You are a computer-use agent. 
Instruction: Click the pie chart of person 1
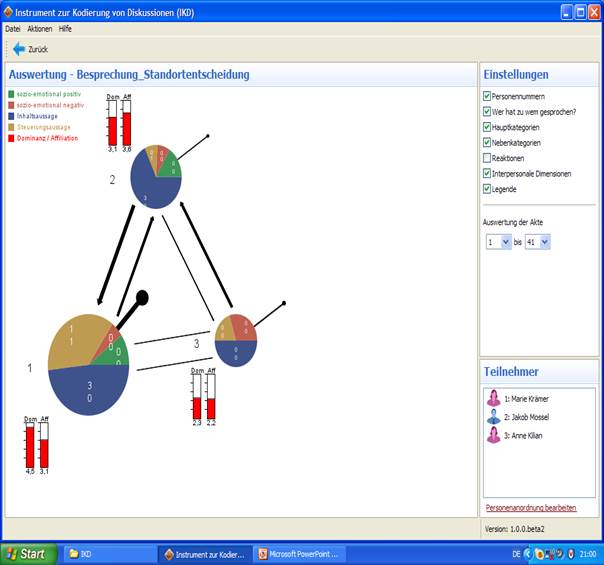[x=89, y=365]
